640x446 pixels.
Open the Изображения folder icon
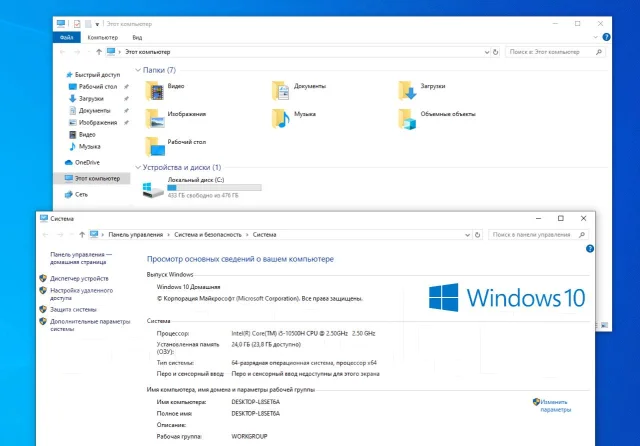[155, 119]
